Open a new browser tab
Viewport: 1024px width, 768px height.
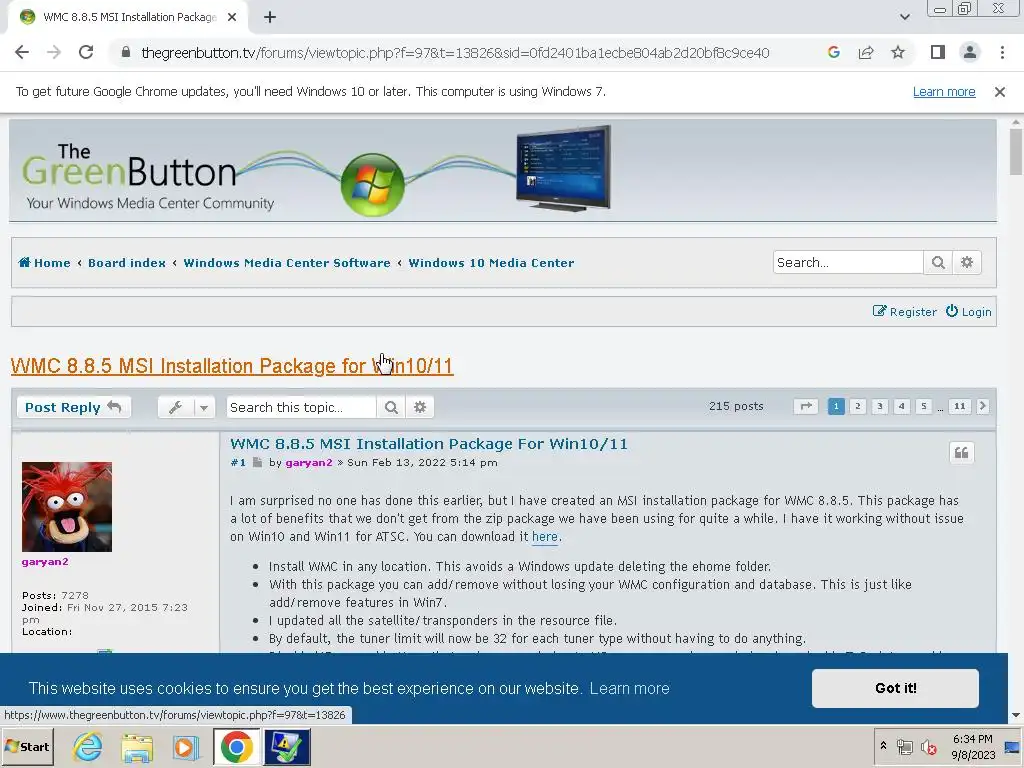click(x=270, y=17)
